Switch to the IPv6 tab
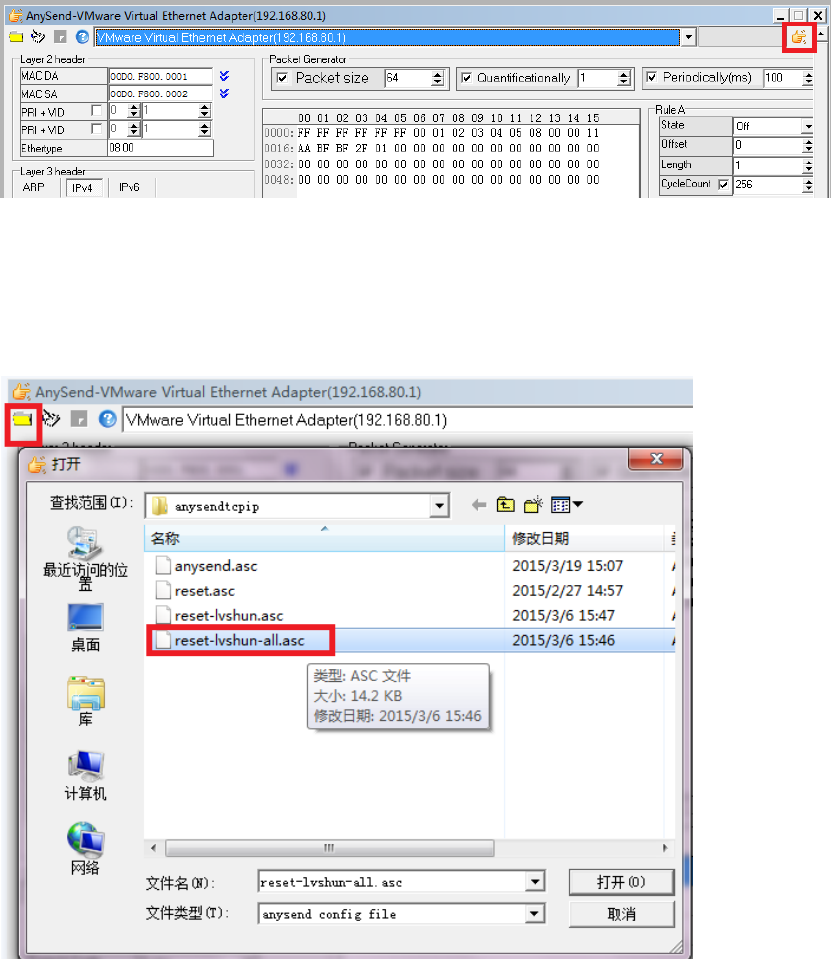This screenshot has width=831, height=959. click(x=129, y=187)
